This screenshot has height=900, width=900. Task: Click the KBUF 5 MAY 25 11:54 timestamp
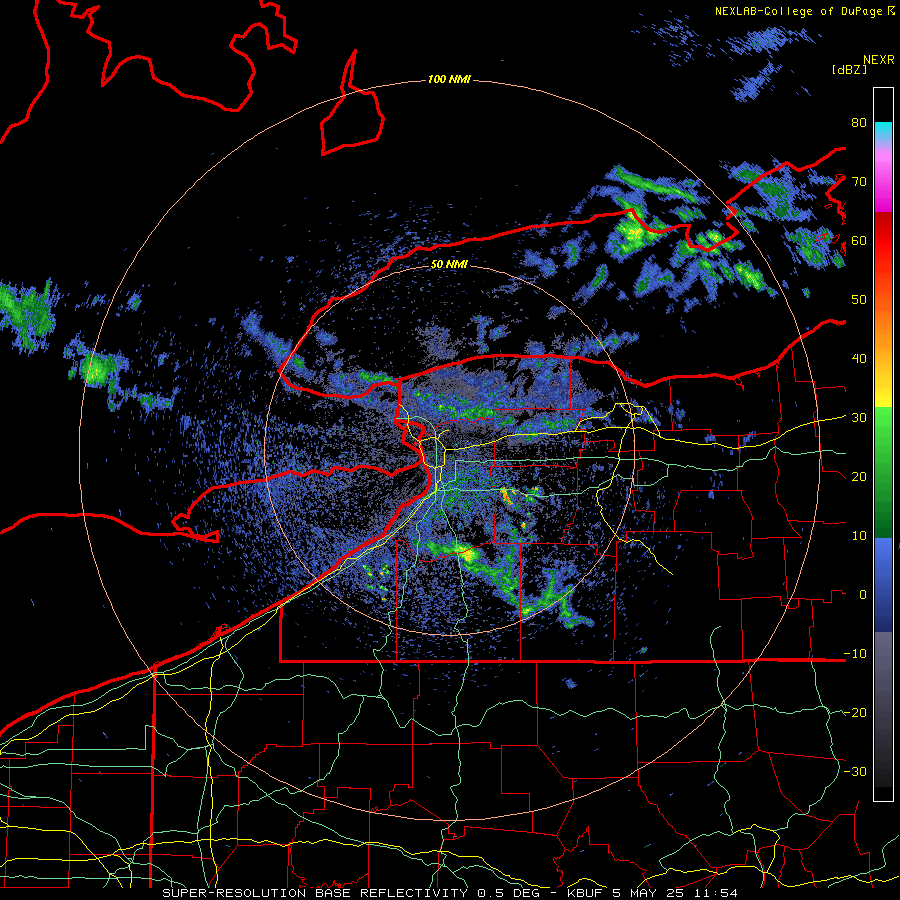tap(652, 893)
